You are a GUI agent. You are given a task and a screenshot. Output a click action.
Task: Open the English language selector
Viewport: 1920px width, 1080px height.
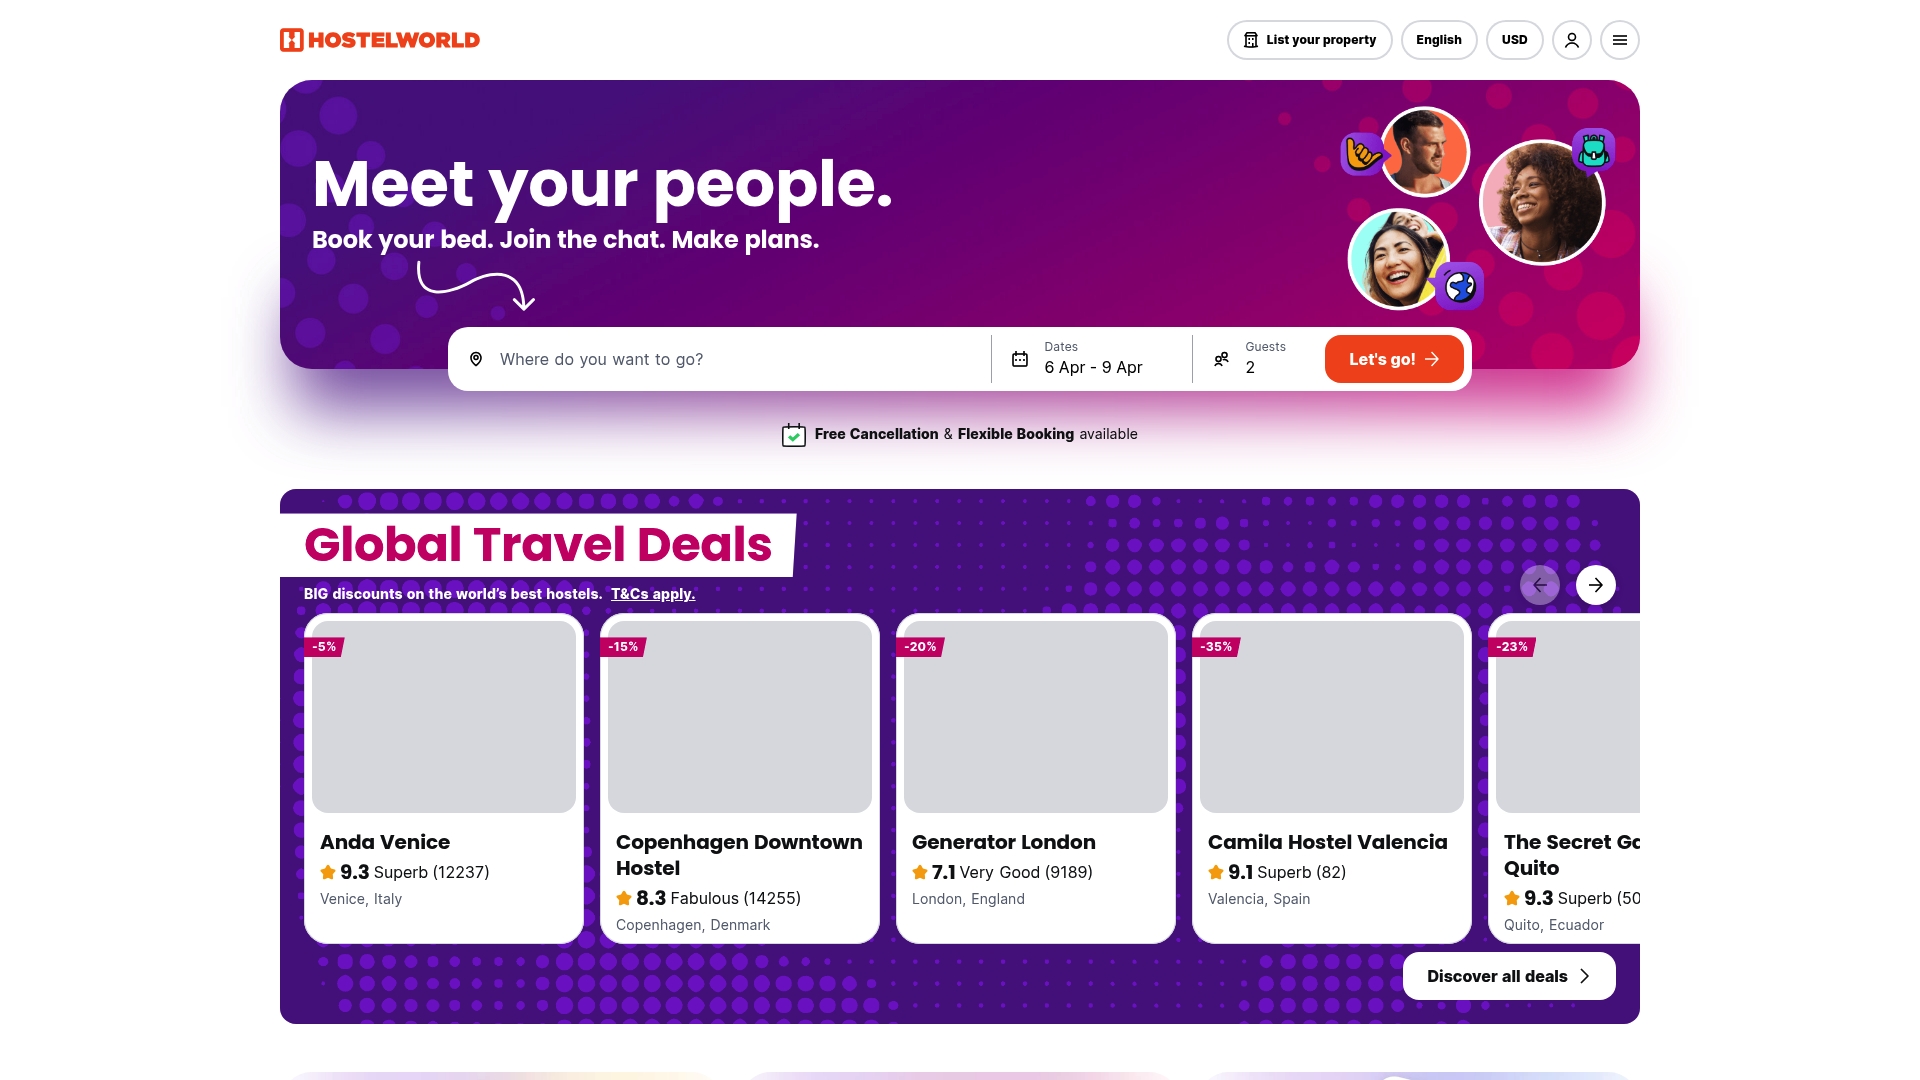coord(1439,40)
